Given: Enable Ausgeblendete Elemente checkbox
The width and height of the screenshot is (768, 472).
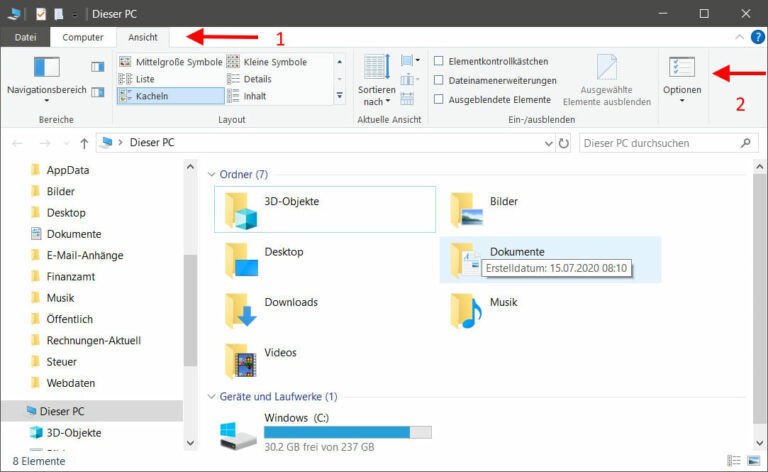Looking at the screenshot, I should click(x=439, y=99).
